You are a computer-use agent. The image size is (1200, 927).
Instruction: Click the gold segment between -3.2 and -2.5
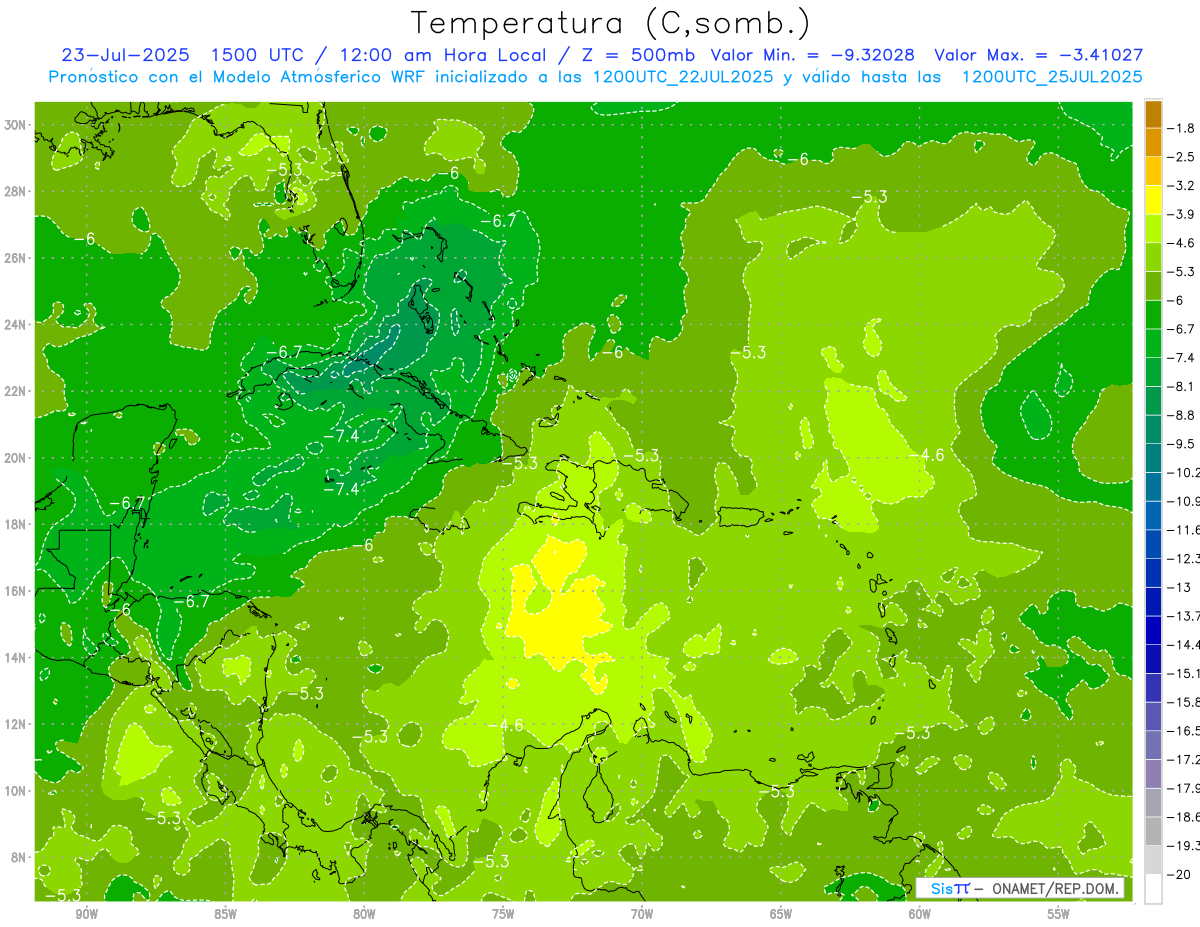coord(1153,171)
